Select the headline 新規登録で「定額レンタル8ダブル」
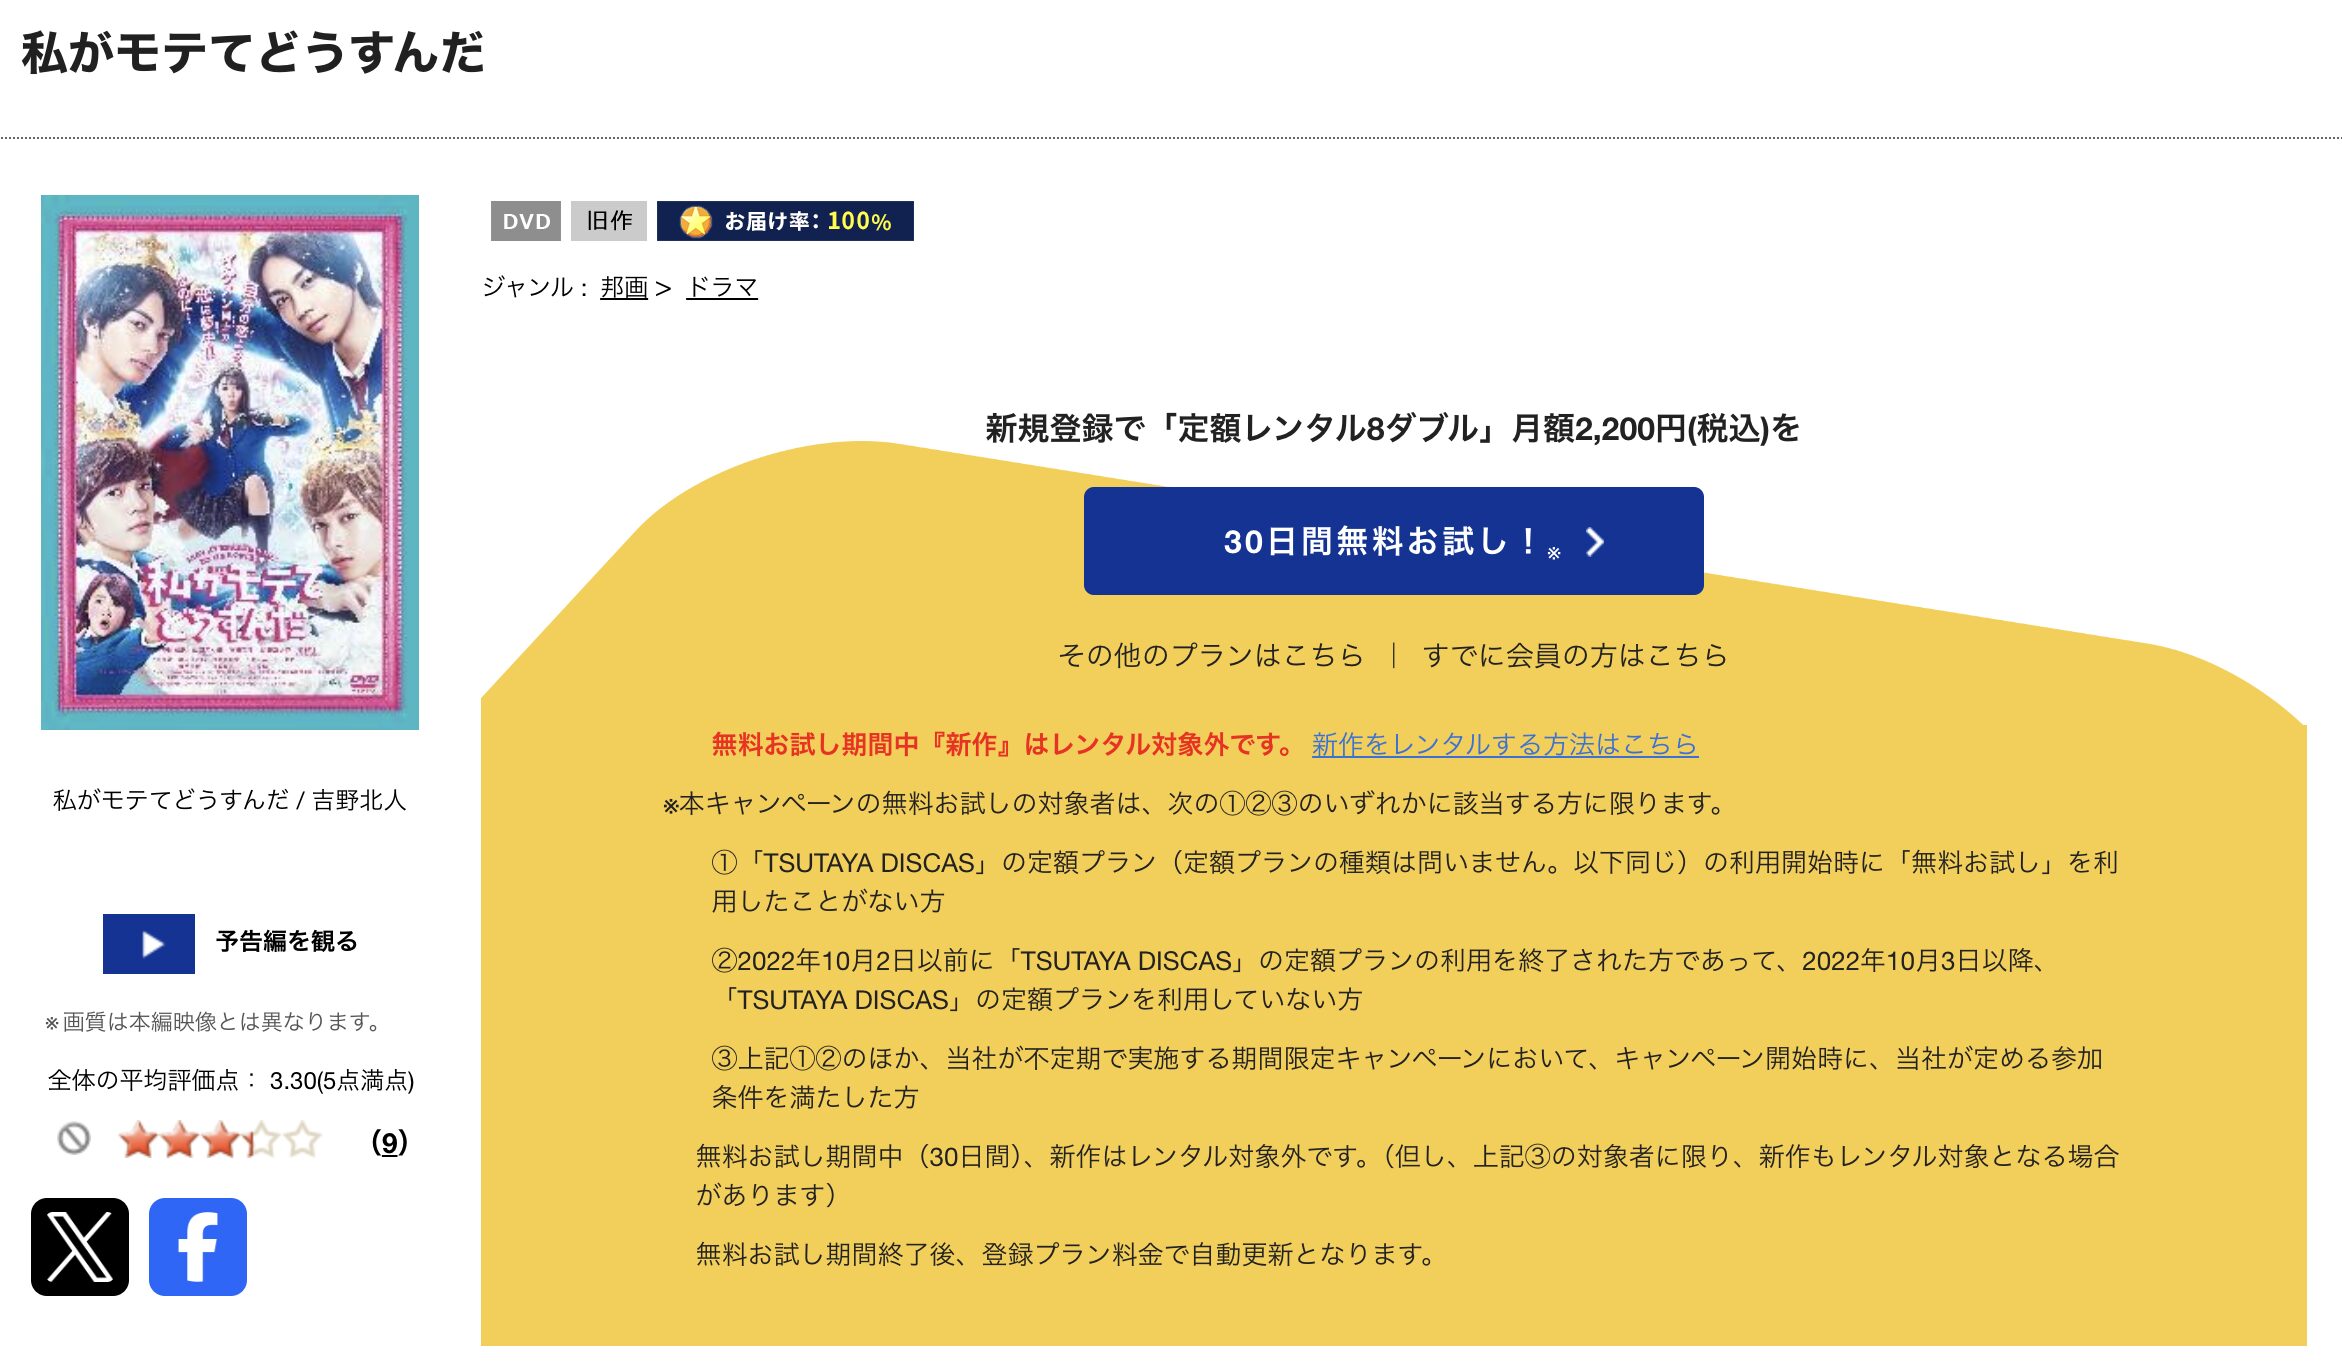 click(x=1241, y=428)
